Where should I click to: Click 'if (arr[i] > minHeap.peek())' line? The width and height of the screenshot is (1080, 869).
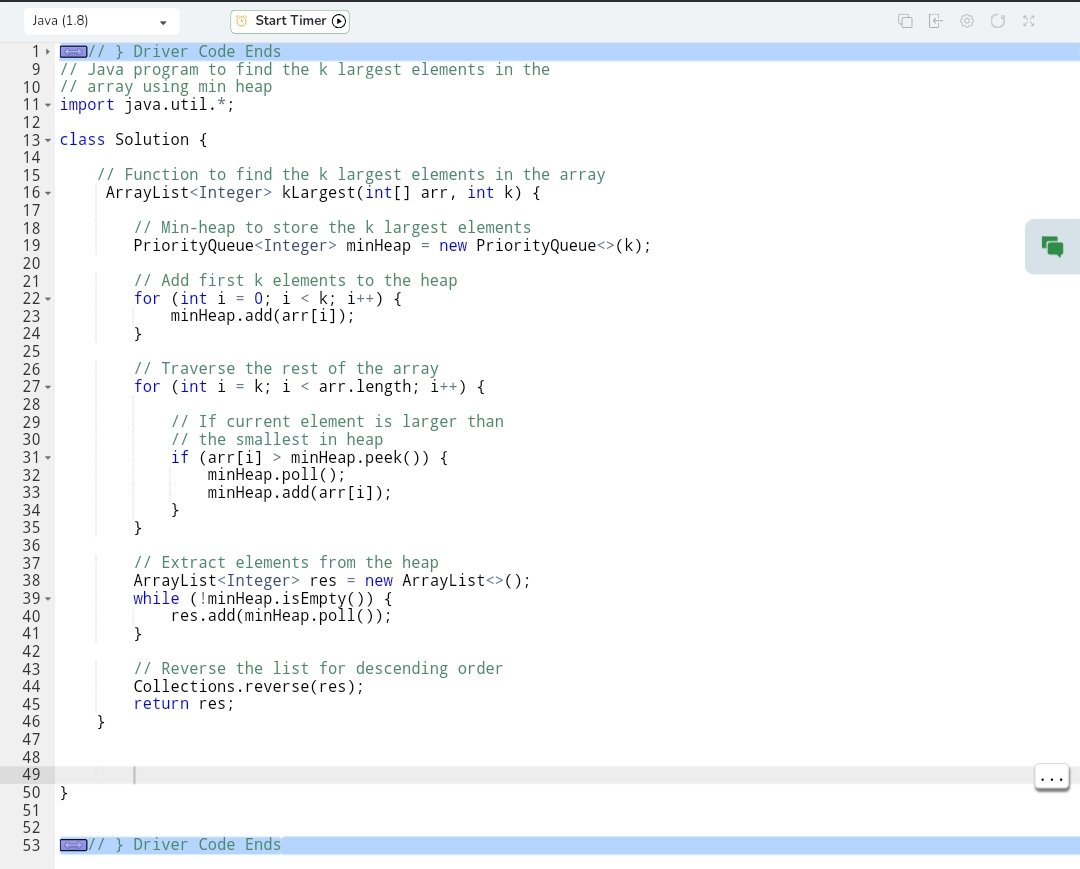[309, 457]
